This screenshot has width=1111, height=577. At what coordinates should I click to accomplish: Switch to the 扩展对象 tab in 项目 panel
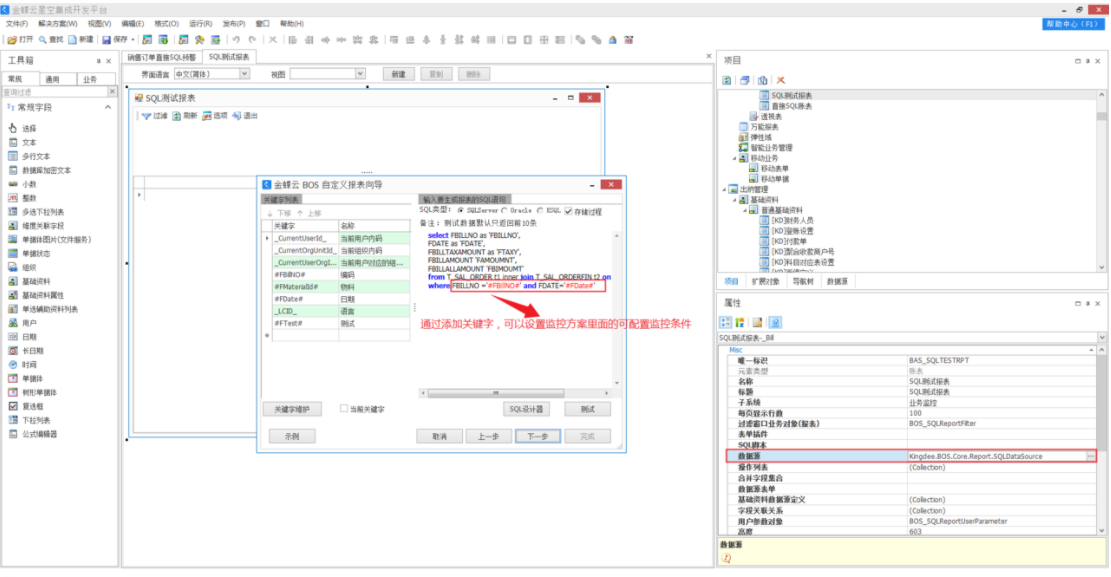click(x=765, y=281)
